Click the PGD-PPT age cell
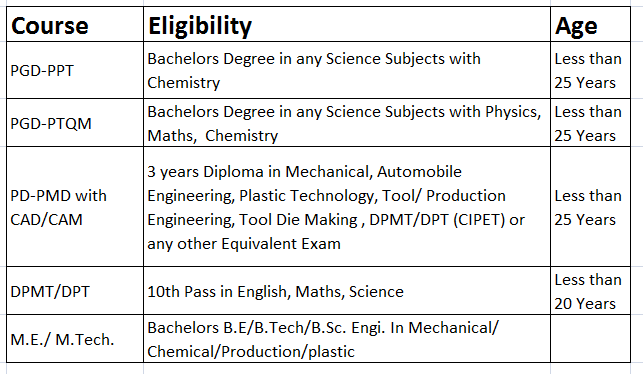643x374 pixels. tap(591, 70)
